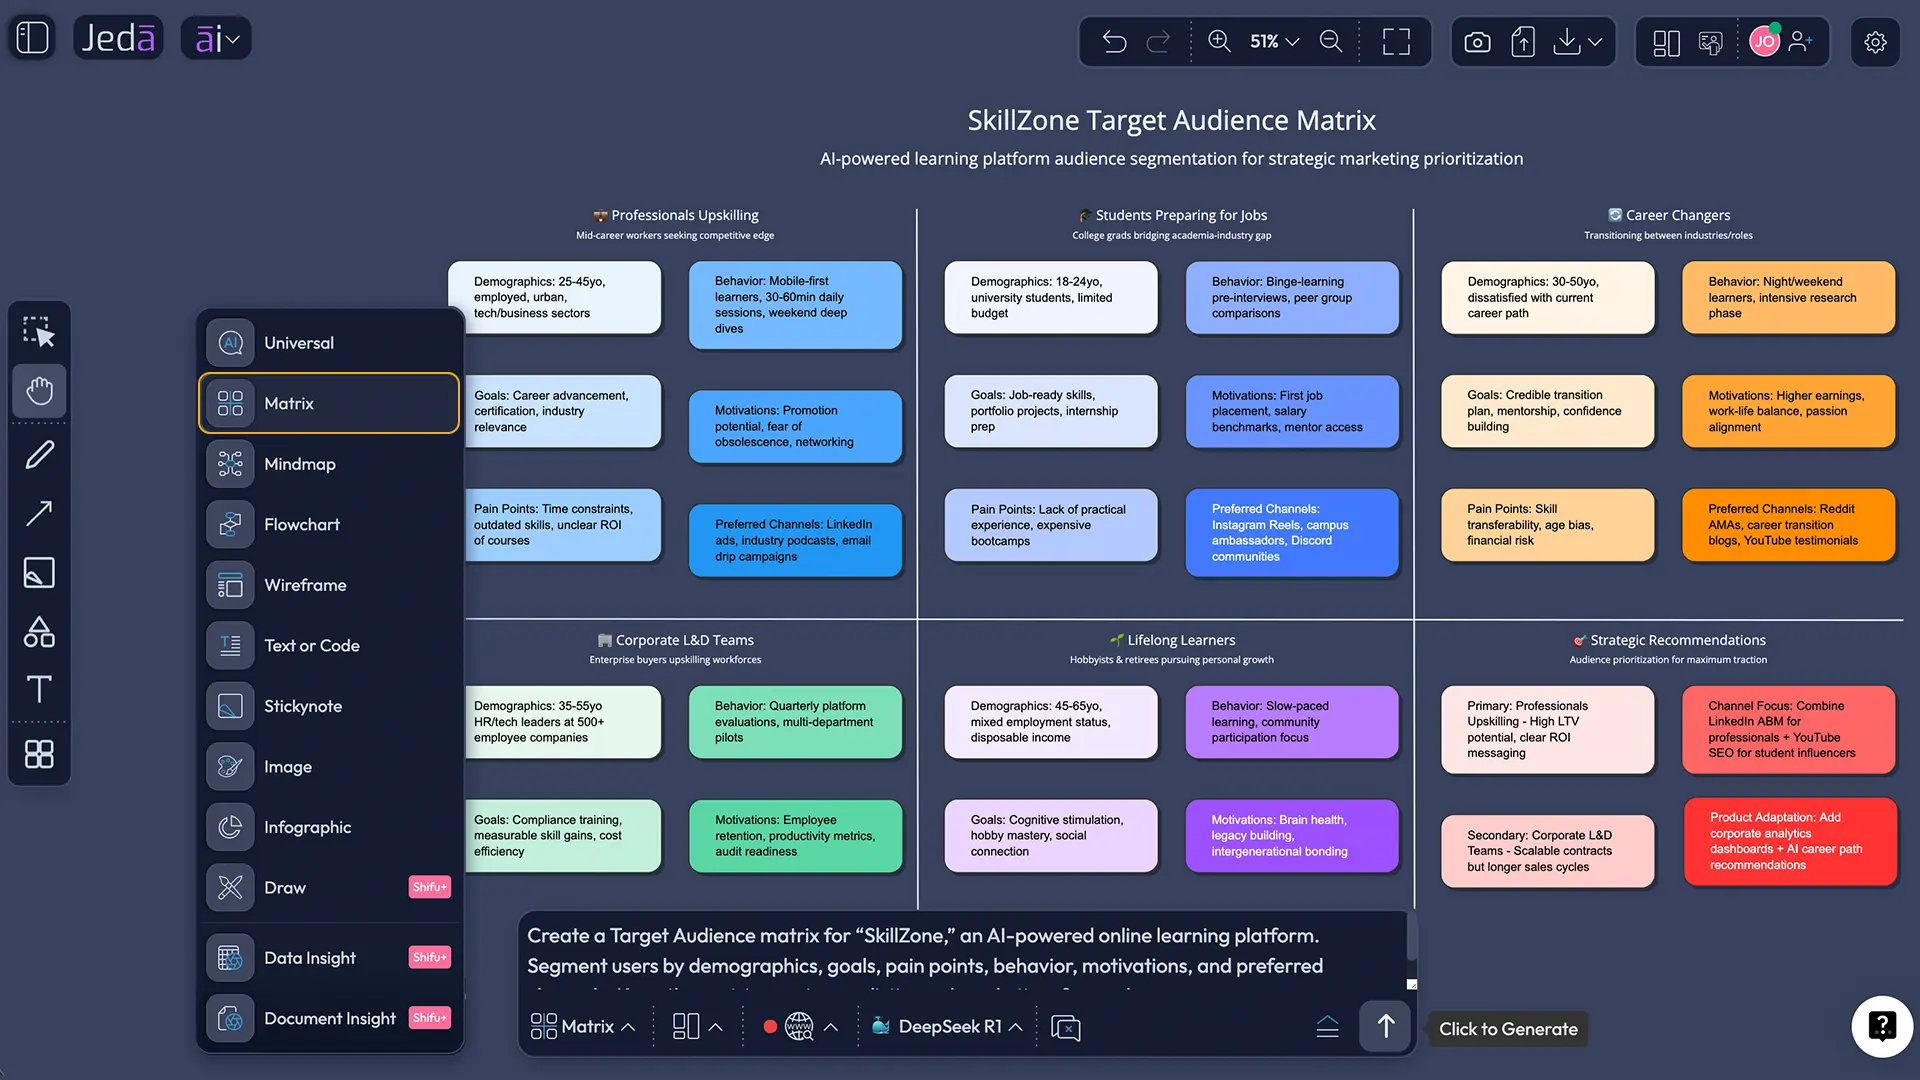
Task: Open settings gear
Action: coord(1875,42)
